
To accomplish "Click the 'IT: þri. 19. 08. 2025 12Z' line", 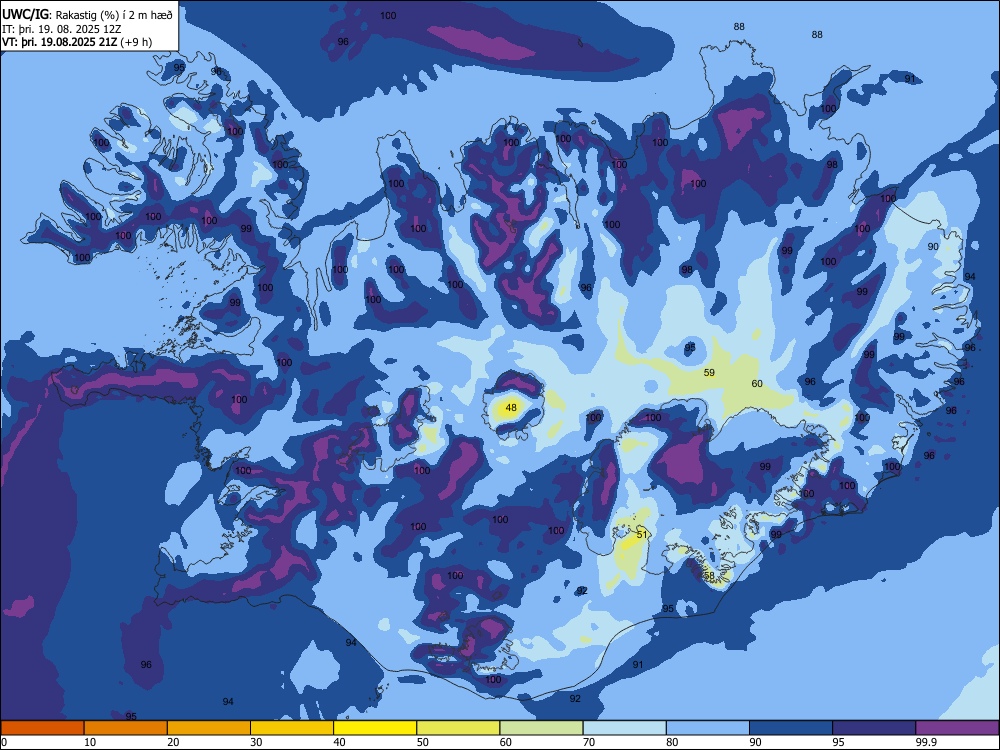I will (61, 29).
